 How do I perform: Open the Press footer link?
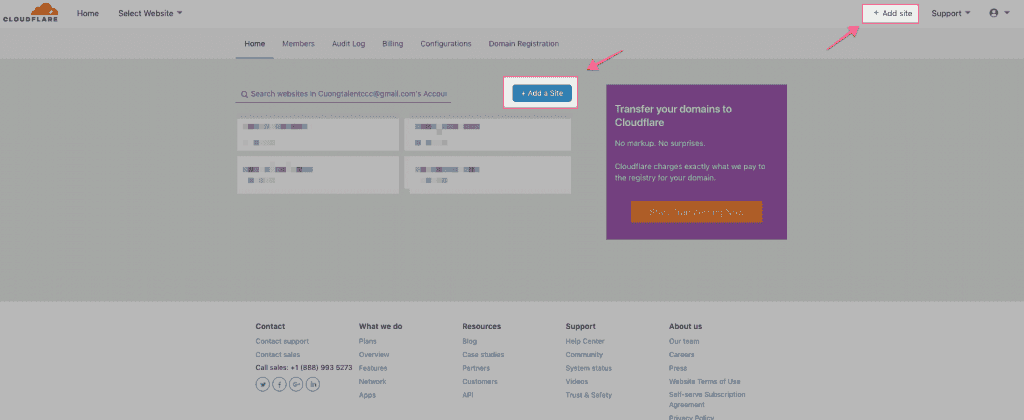677,368
